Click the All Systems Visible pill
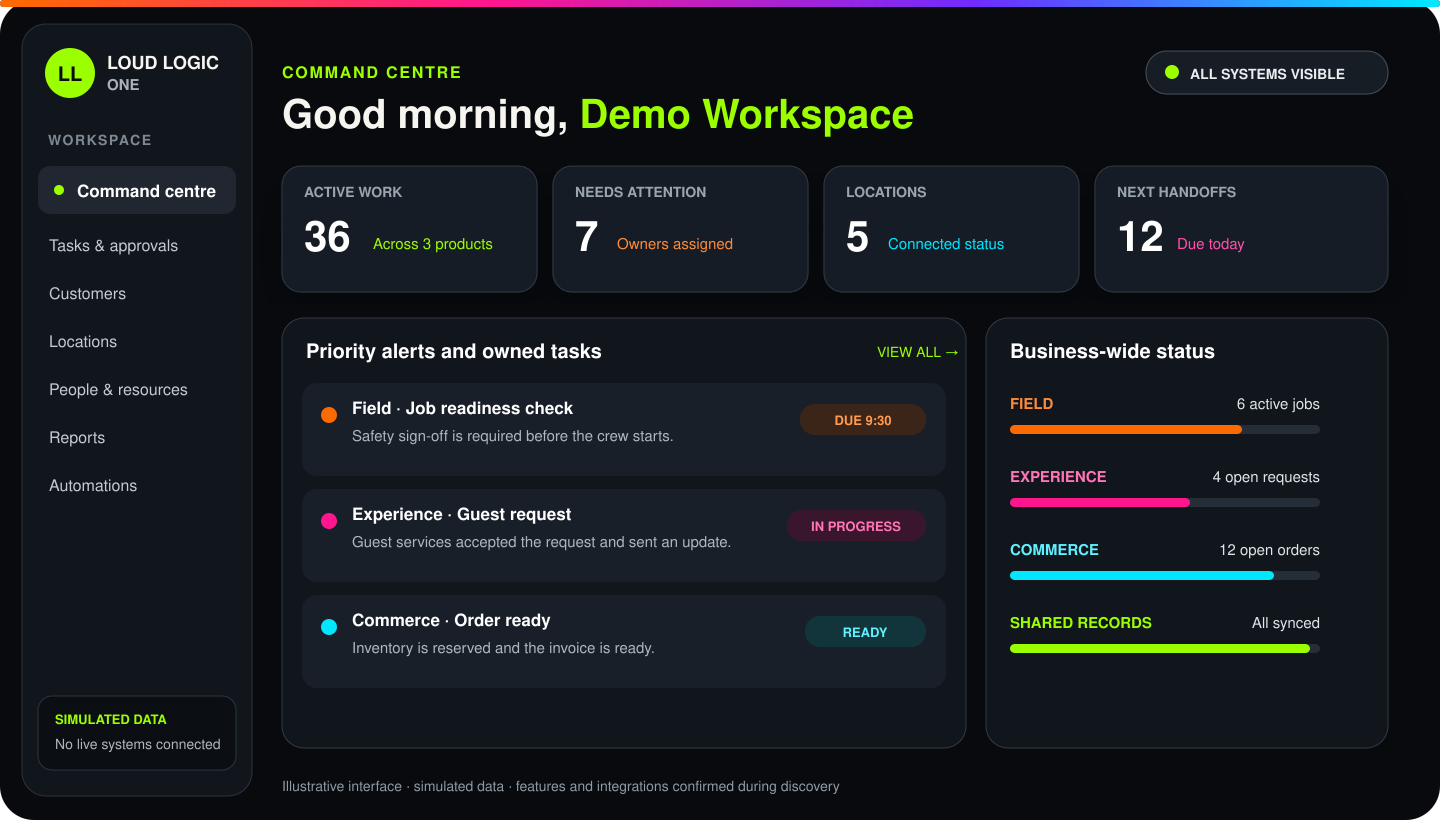The height and width of the screenshot is (820, 1440). pos(1267,73)
